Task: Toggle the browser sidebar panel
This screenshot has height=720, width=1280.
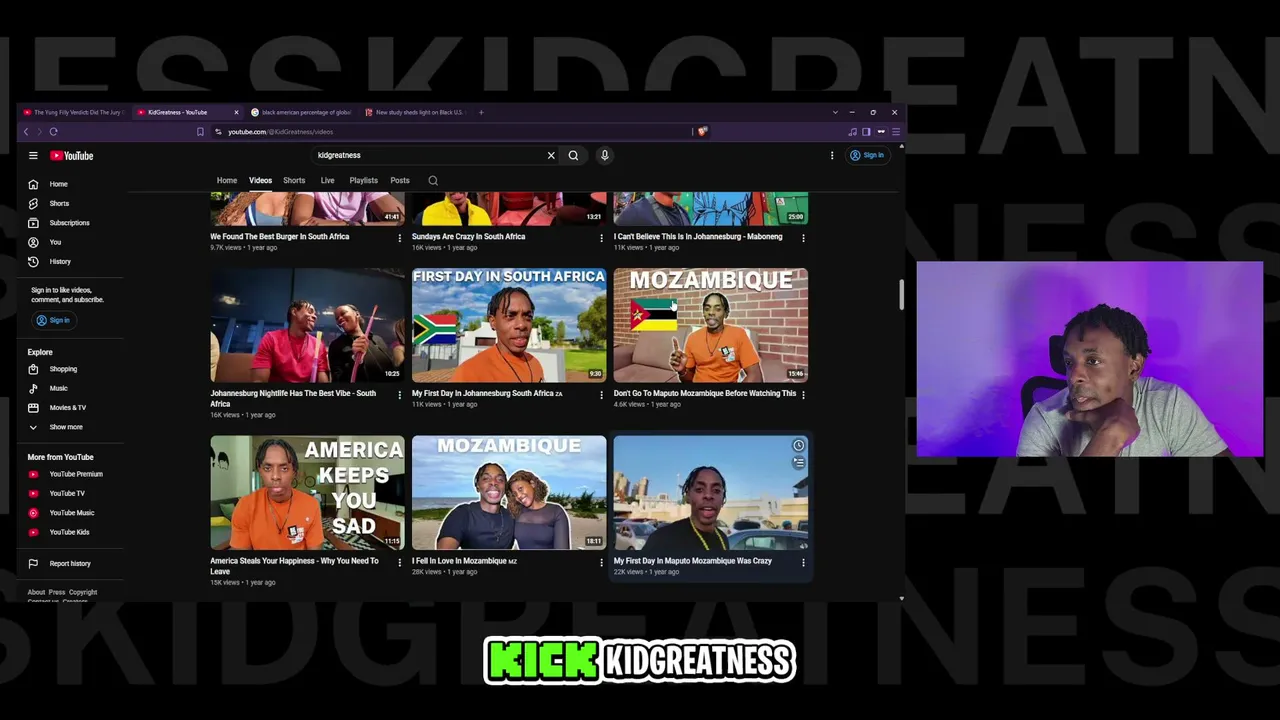Action: click(x=866, y=131)
